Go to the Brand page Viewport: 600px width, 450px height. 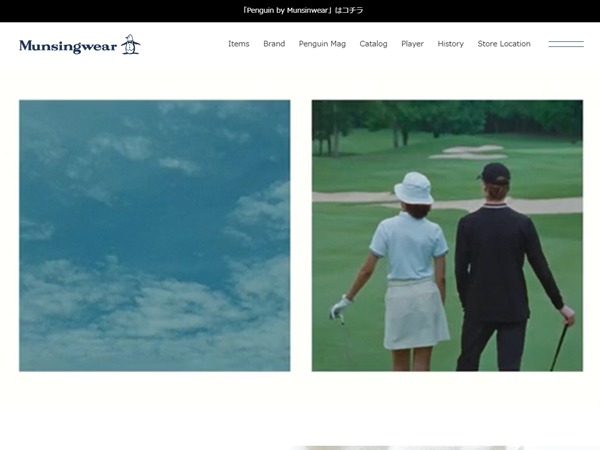click(x=274, y=44)
